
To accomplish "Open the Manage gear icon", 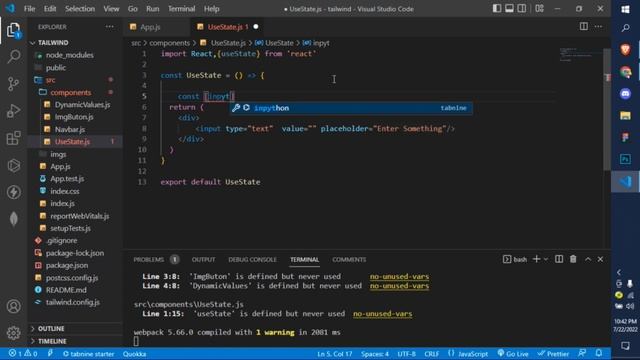I will coord(13,333).
